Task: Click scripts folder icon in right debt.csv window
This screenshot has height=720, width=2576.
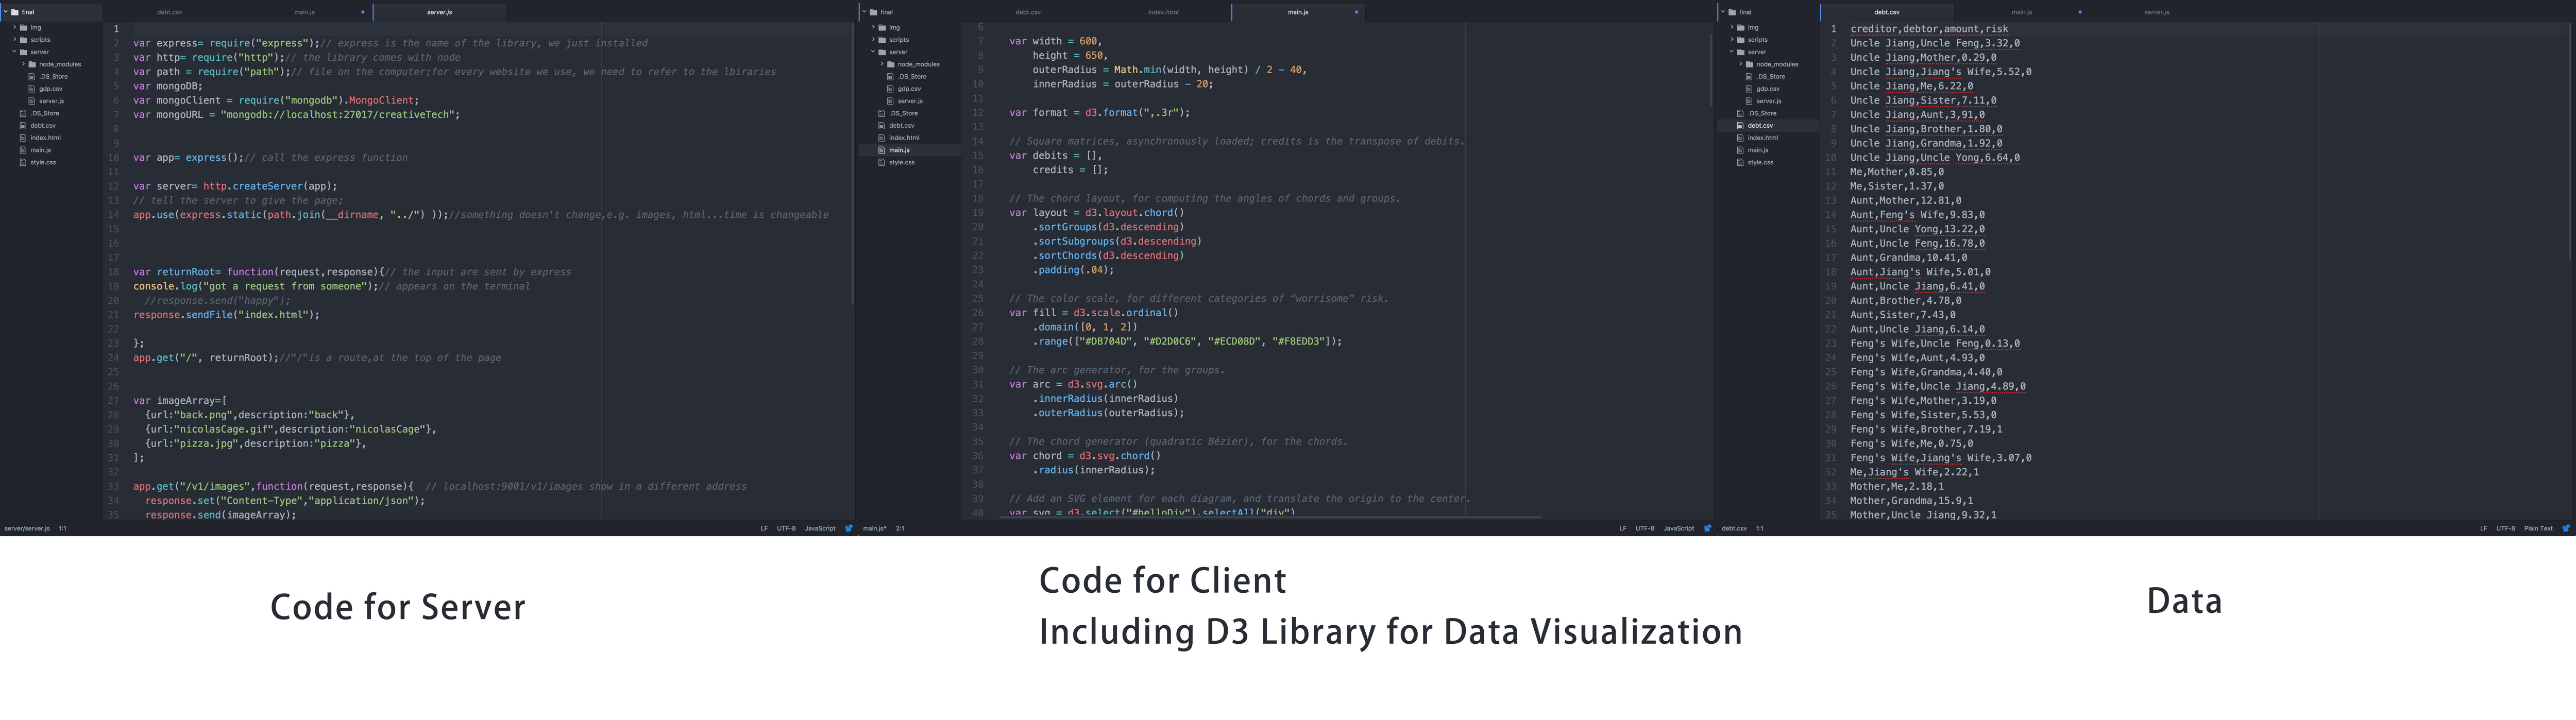Action: tap(1741, 40)
